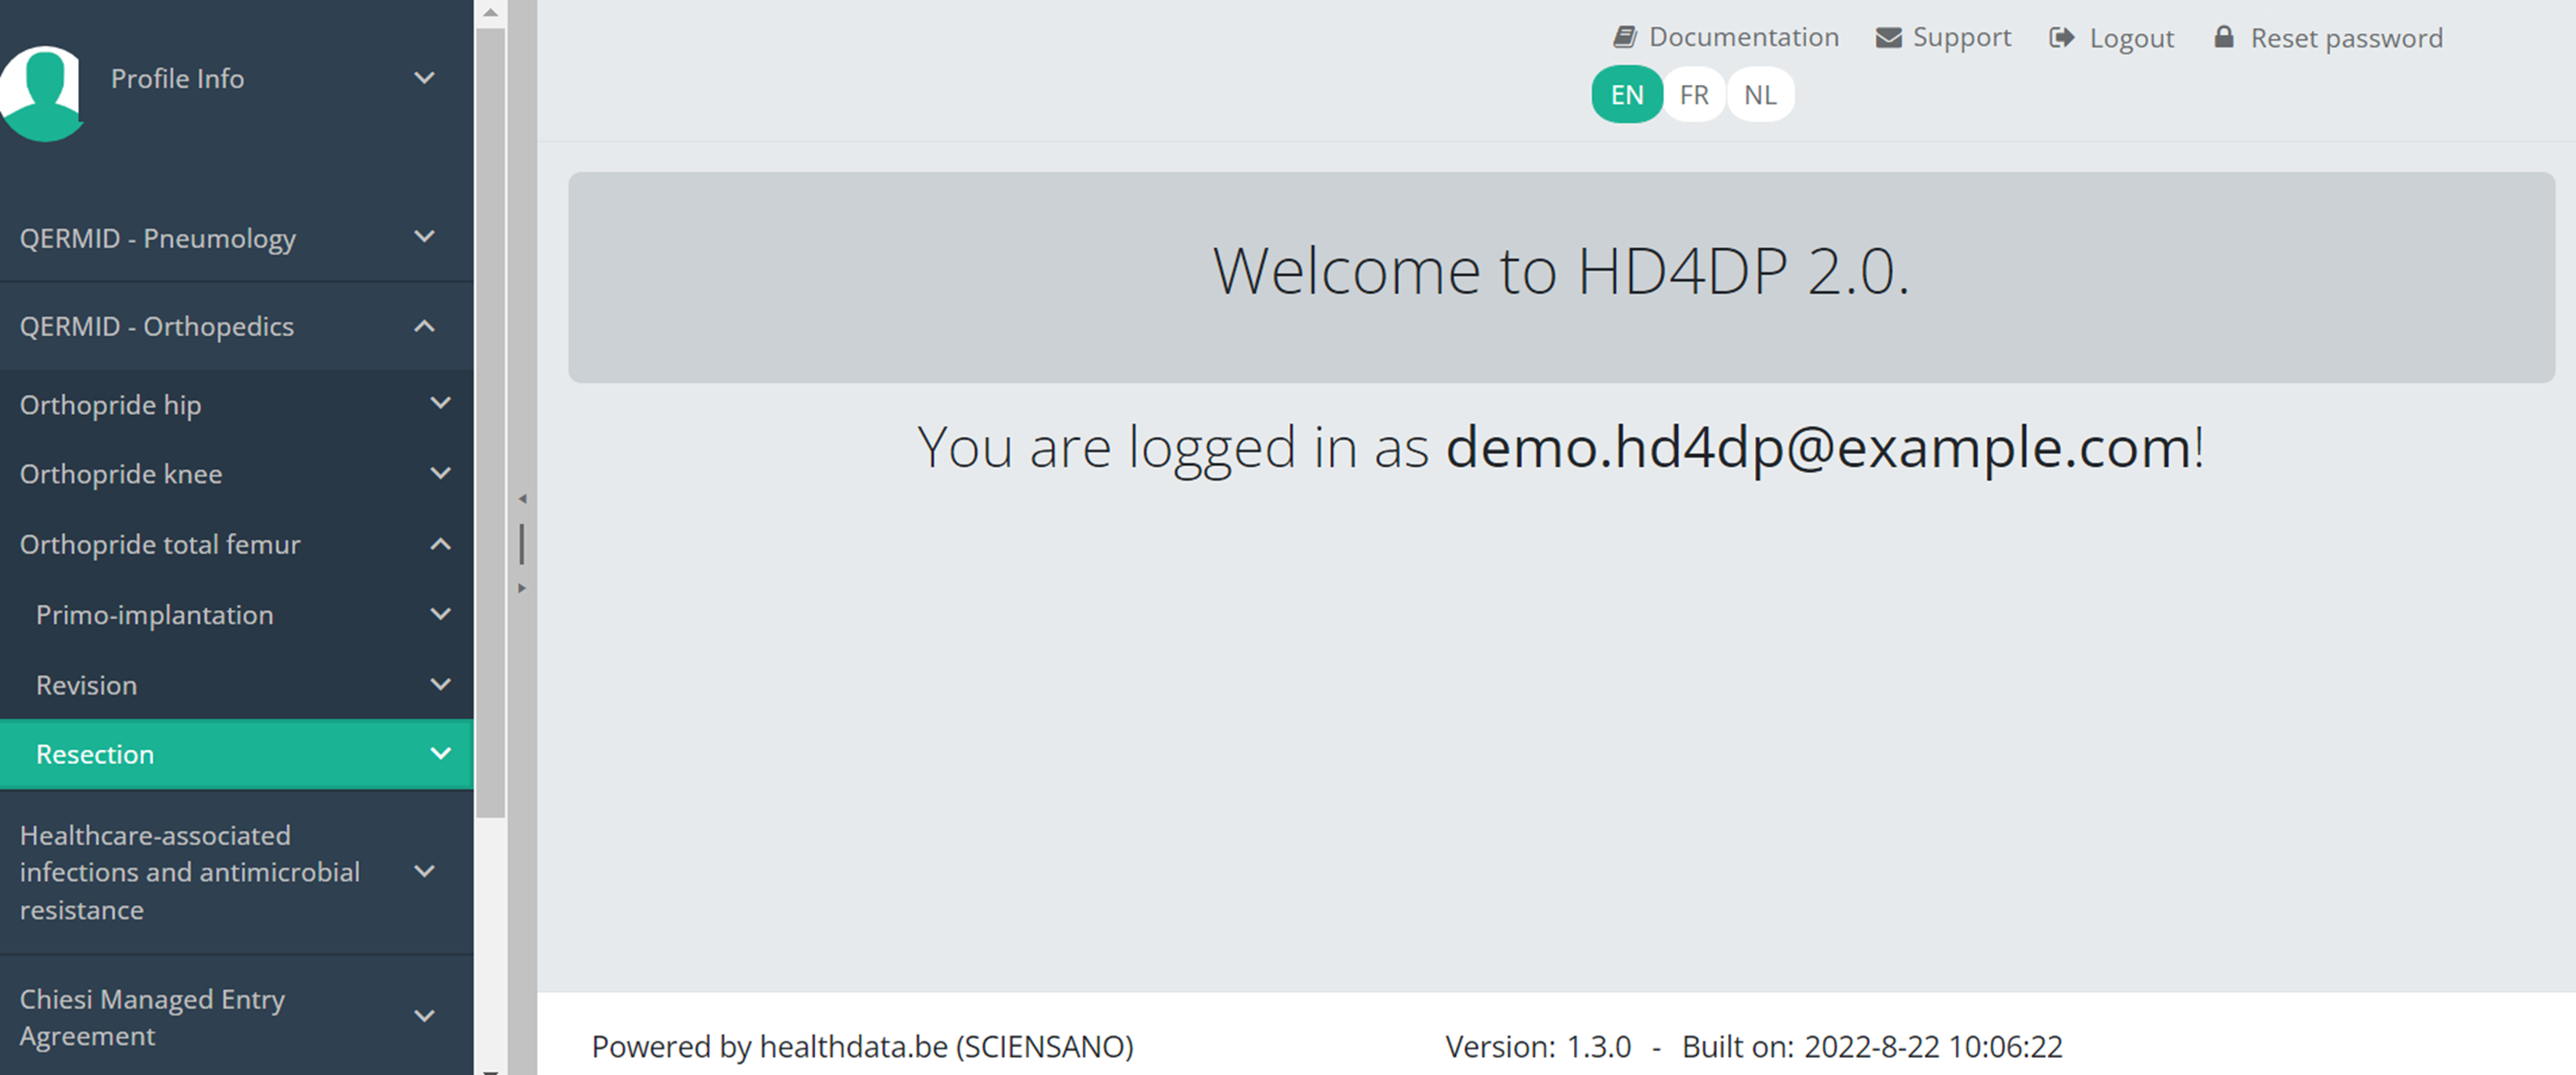
Task: Click the Support envelope icon
Action: click(1888, 37)
